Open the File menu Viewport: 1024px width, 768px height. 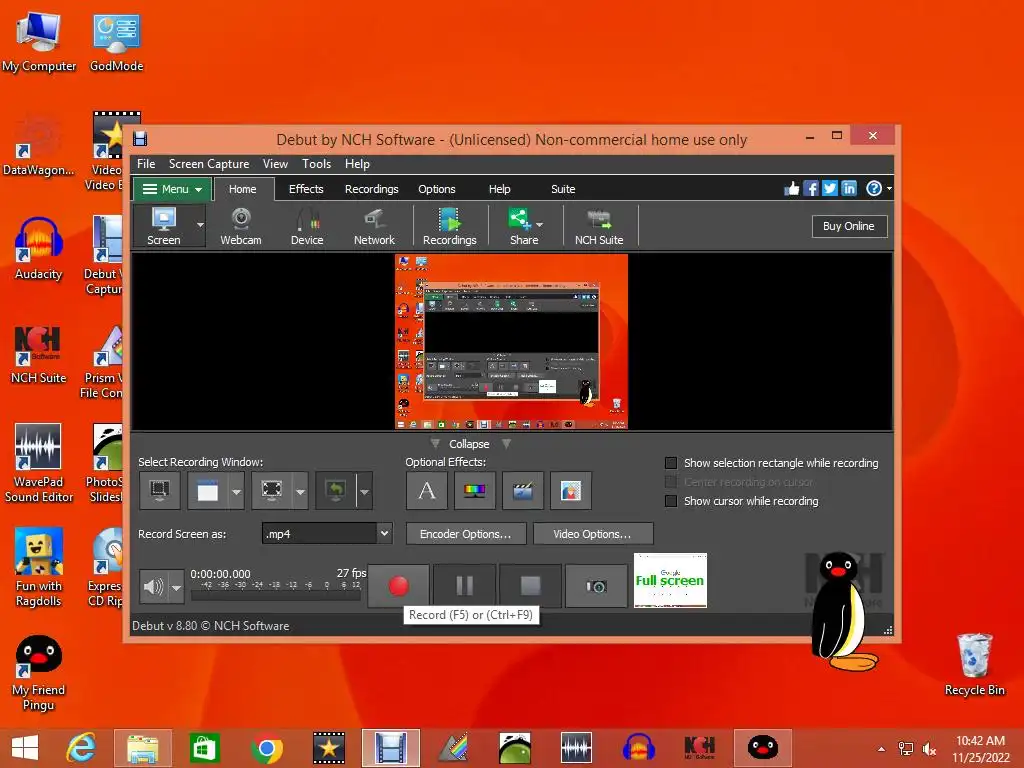pyautogui.click(x=146, y=164)
